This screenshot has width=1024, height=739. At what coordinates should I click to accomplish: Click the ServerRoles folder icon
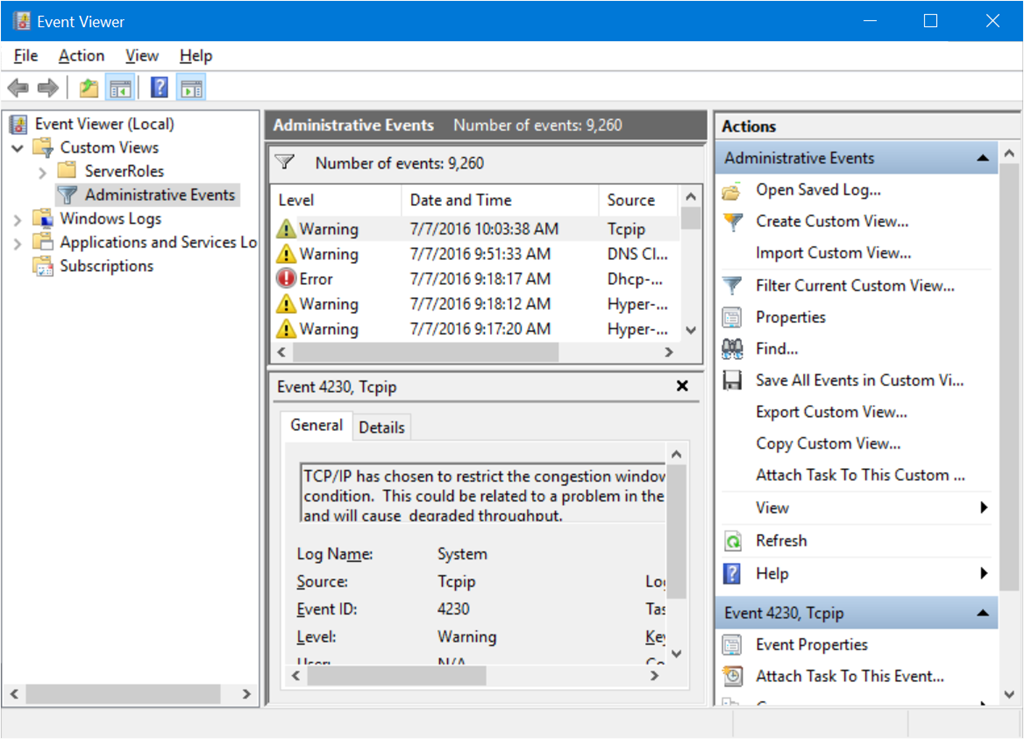click(x=67, y=171)
